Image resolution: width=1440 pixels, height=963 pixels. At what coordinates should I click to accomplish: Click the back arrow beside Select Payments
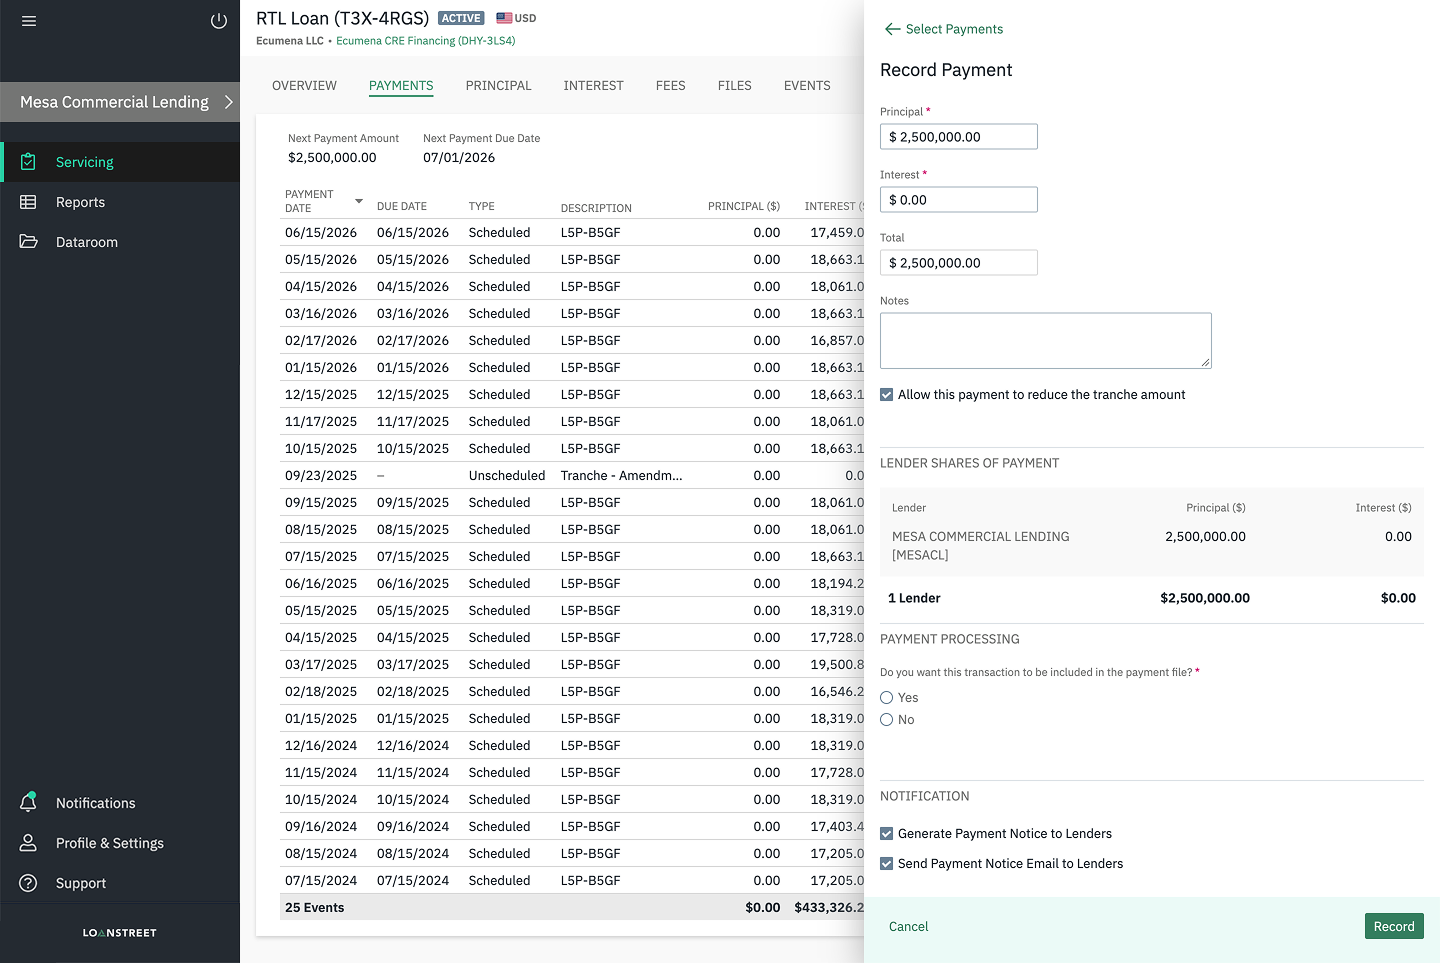[892, 29]
